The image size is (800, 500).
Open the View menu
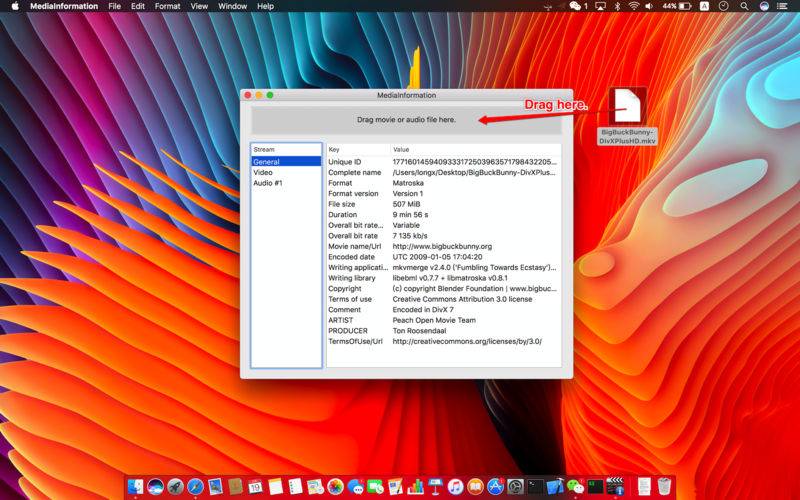(x=199, y=6)
